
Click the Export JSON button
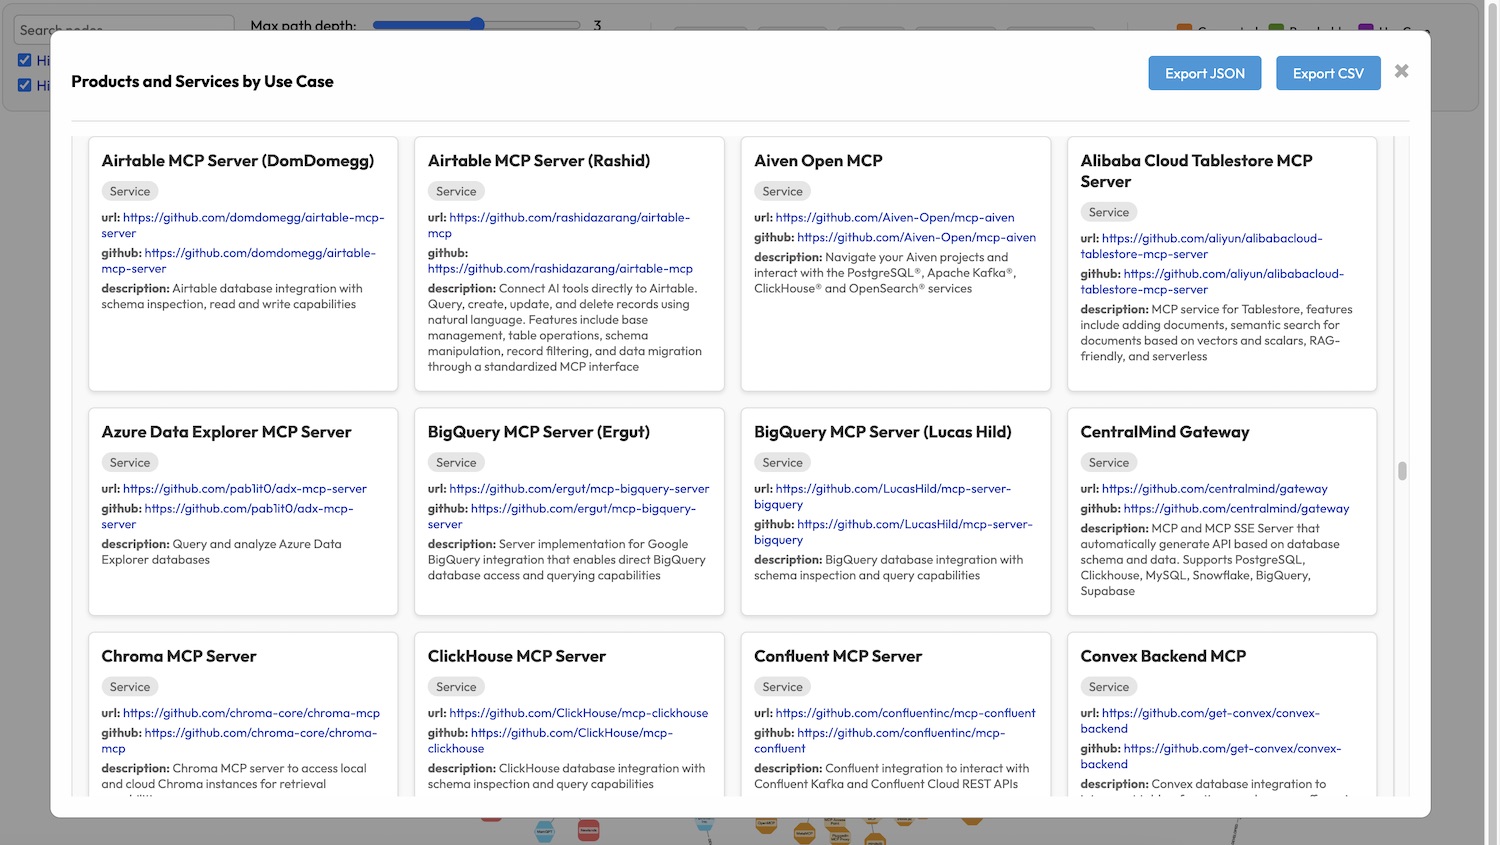[x=1204, y=73]
